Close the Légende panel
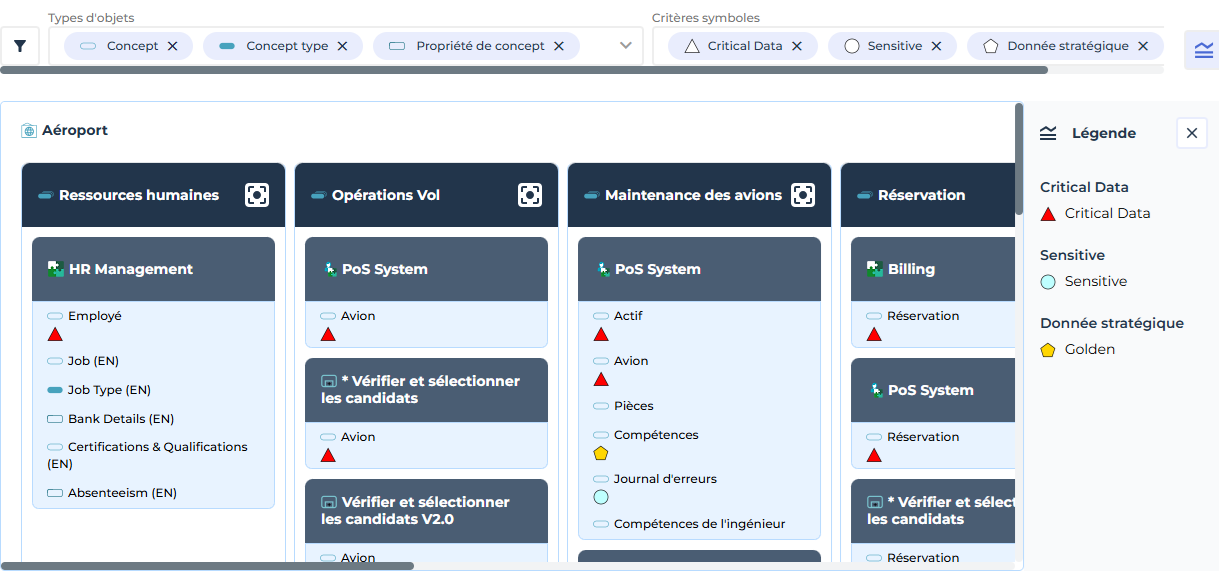 (x=1191, y=133)
